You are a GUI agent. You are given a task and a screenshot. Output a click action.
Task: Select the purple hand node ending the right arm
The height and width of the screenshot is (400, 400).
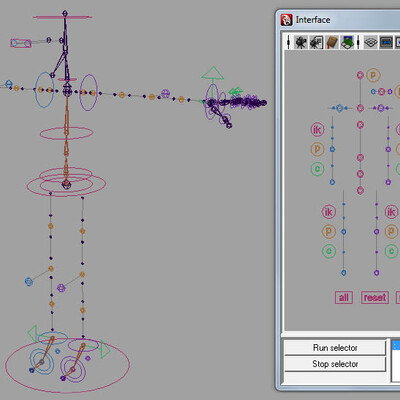[388, 182]
